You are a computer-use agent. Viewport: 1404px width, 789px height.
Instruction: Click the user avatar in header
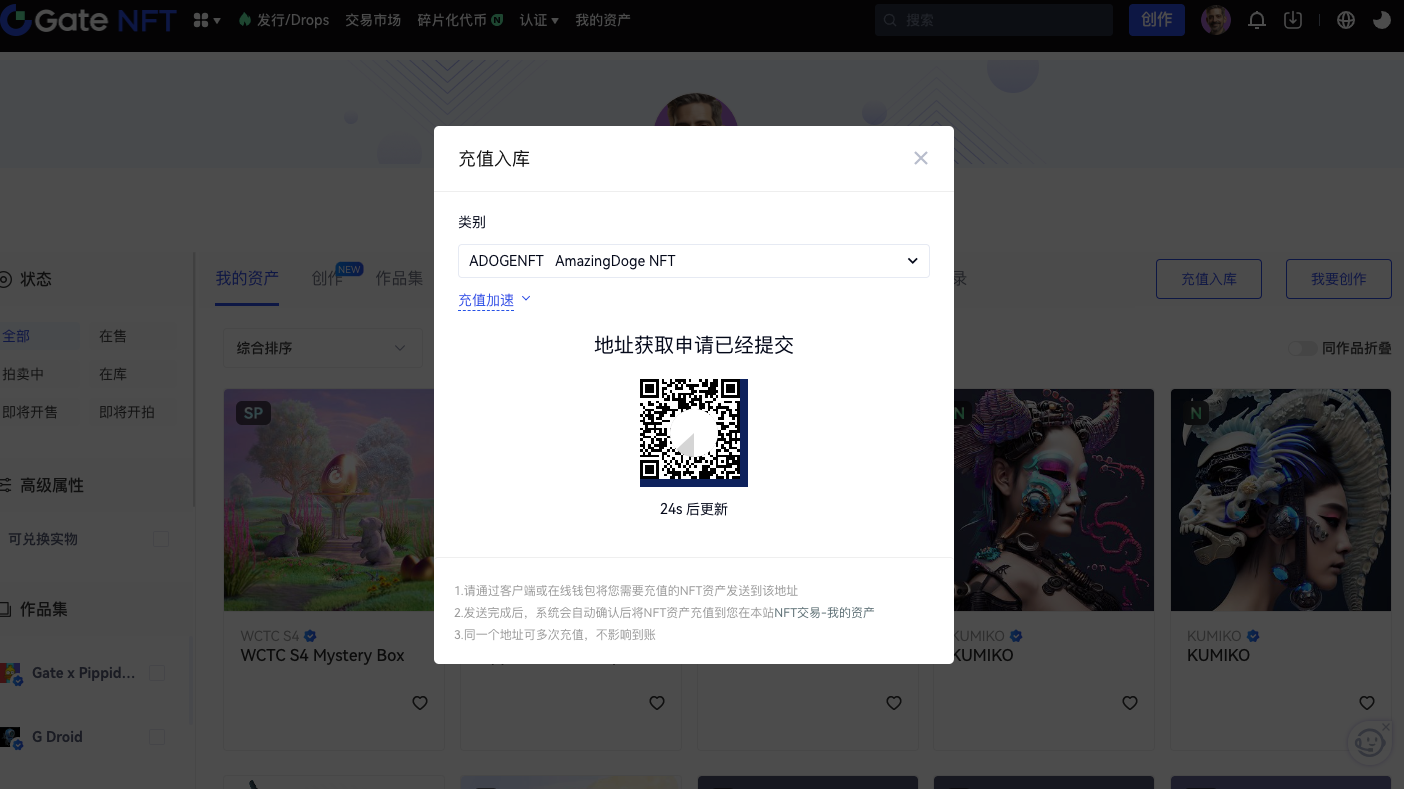click(x=1215, y=20)
